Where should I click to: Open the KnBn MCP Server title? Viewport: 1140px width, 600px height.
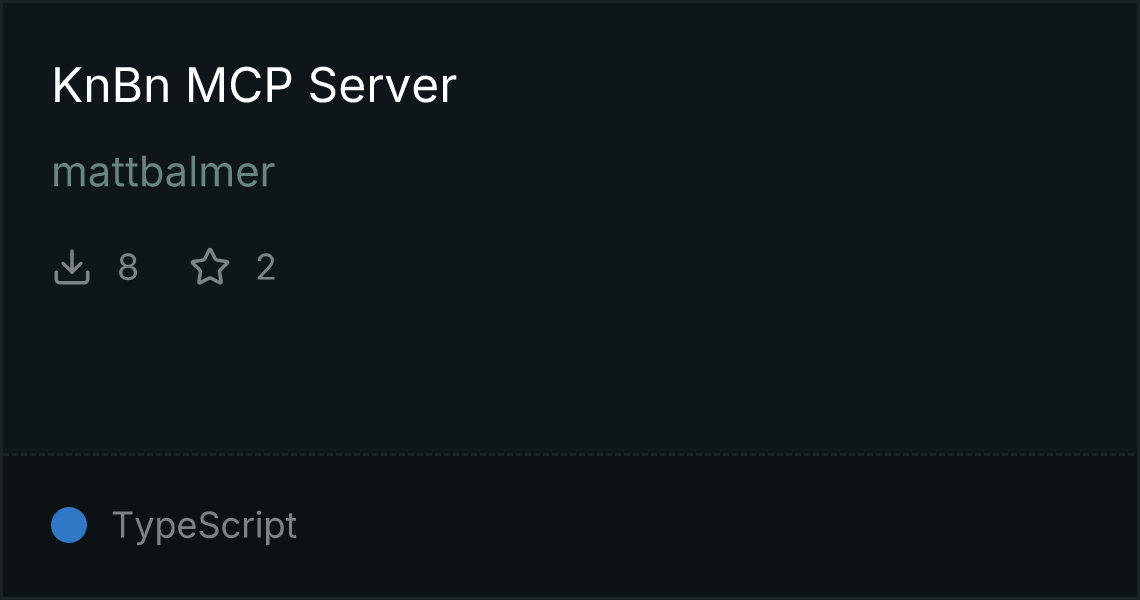[254, 85]
